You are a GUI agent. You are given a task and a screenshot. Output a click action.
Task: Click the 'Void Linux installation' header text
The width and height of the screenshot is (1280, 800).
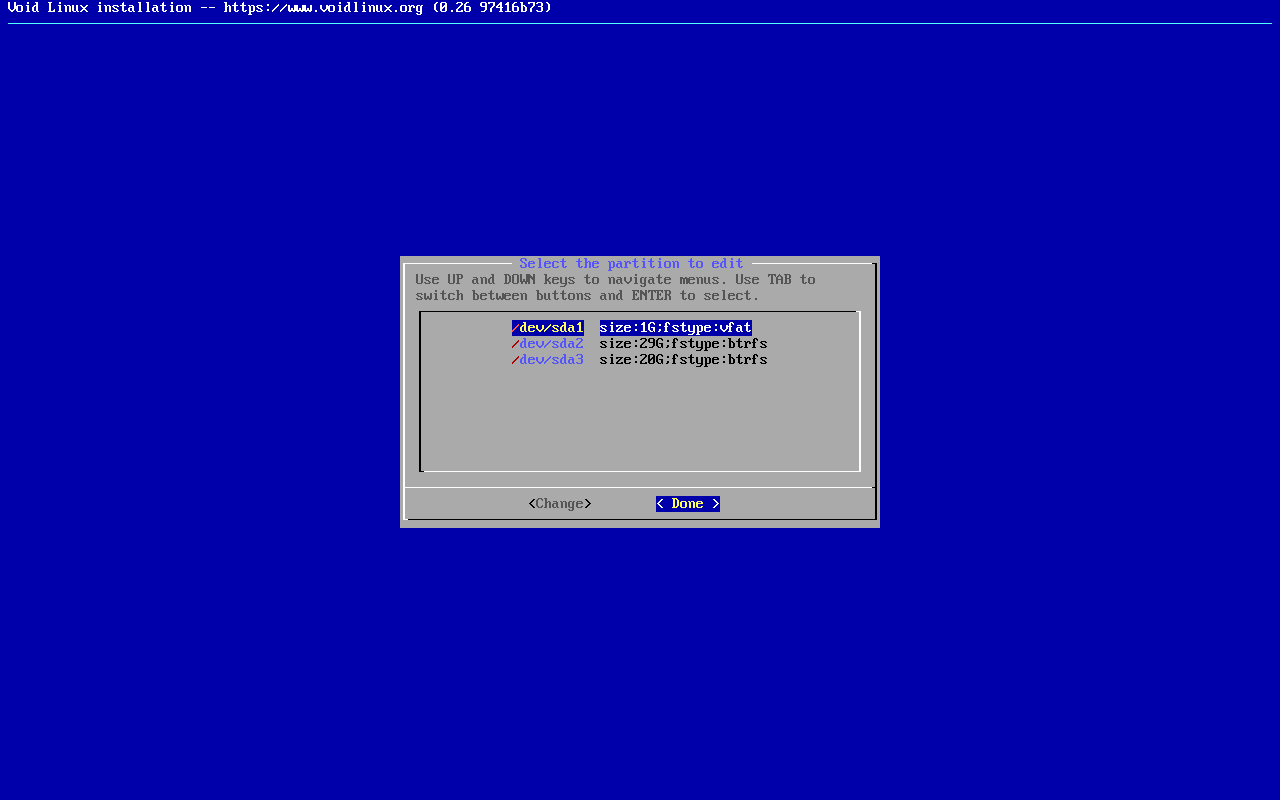coord(99,8)
